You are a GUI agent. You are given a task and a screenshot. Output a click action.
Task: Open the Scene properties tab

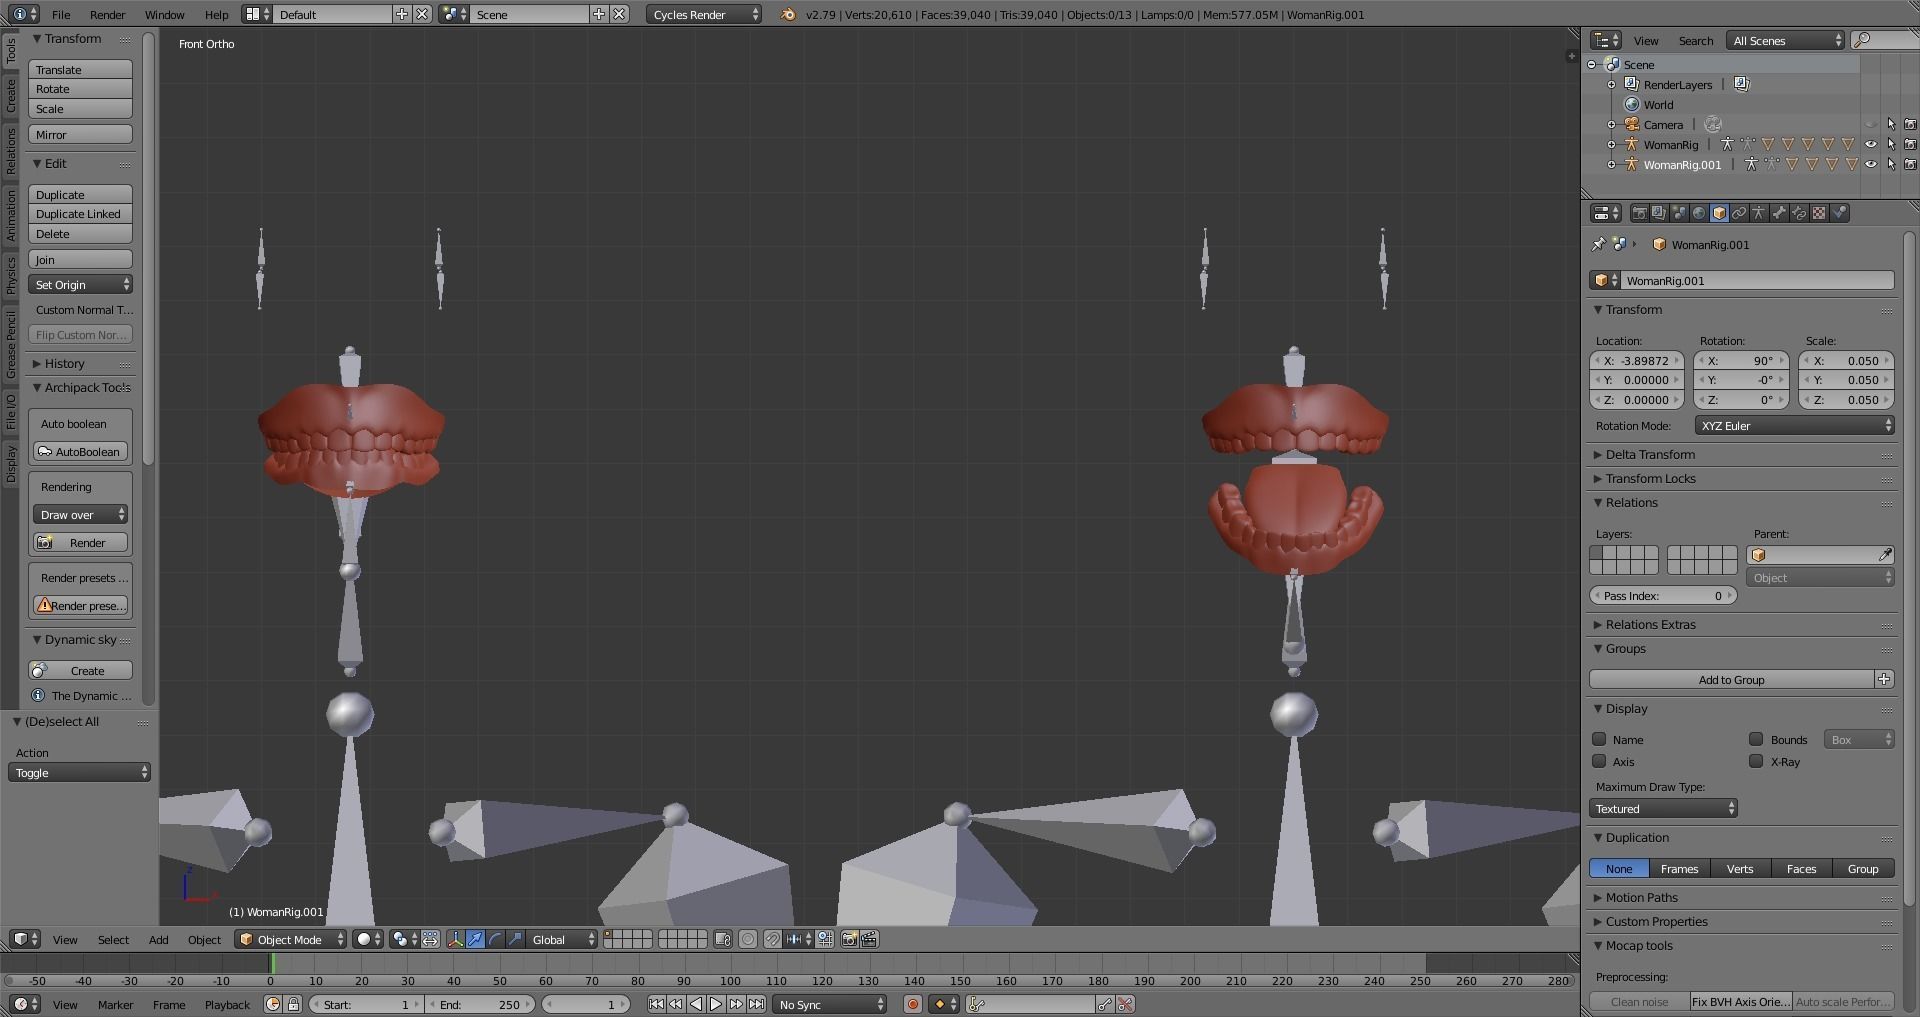point(1679,213)
